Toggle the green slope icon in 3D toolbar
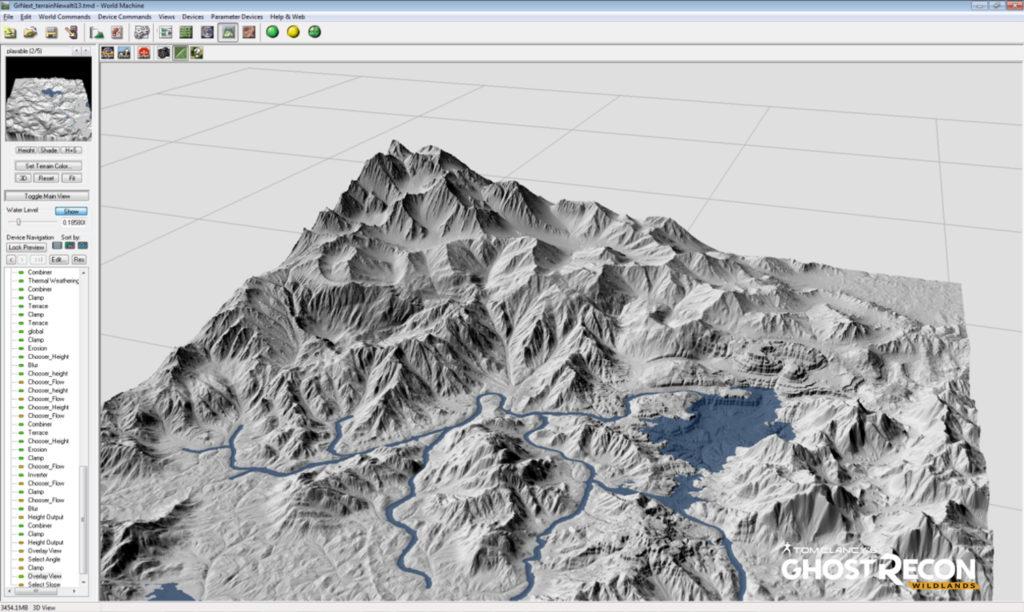This screenshot has height=612, width=1024. coord(180,53)
